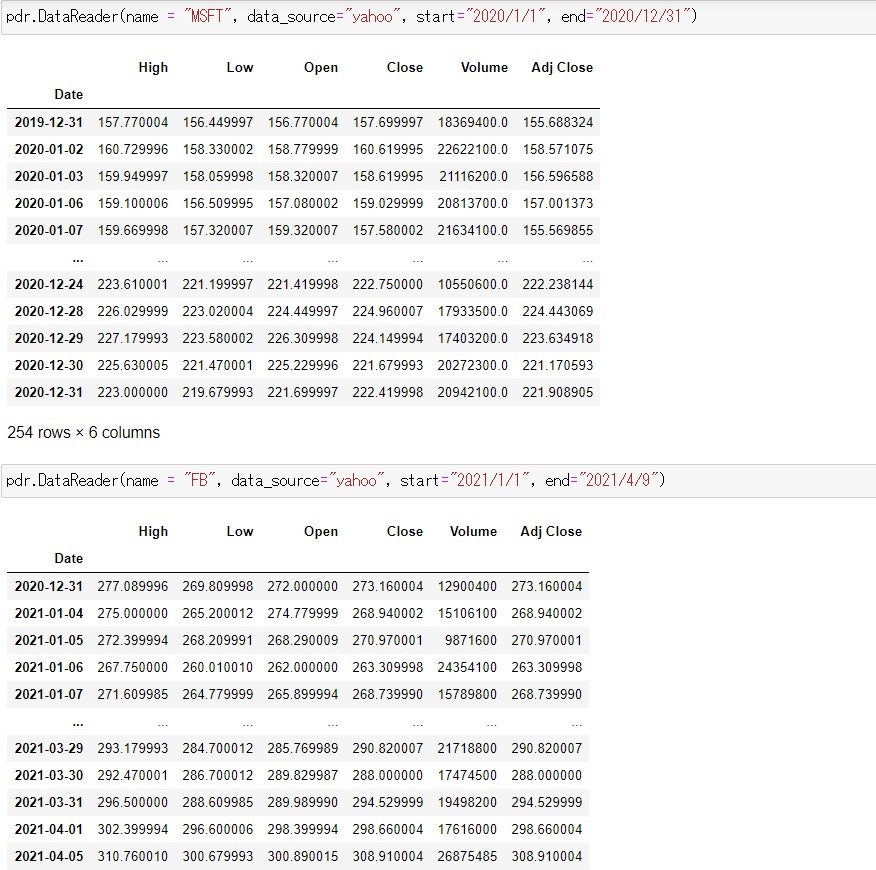Image resolution: width=876 pixels, height=870 pixels.
Task: Click the Open value 262.000000
Action: click(303, 667)
